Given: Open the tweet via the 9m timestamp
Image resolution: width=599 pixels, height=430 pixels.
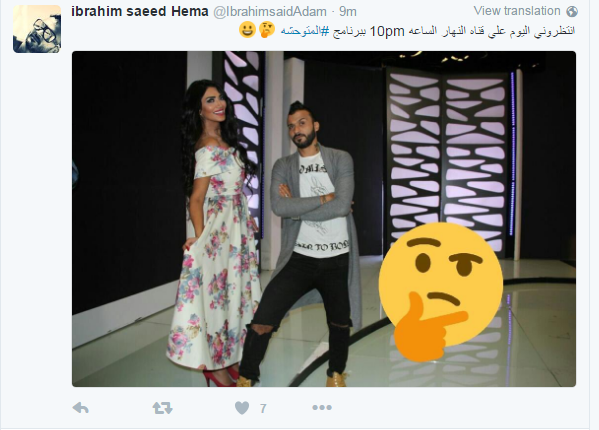Looking at the screenshot, I should pyautogui.click(x=348, y=12).
